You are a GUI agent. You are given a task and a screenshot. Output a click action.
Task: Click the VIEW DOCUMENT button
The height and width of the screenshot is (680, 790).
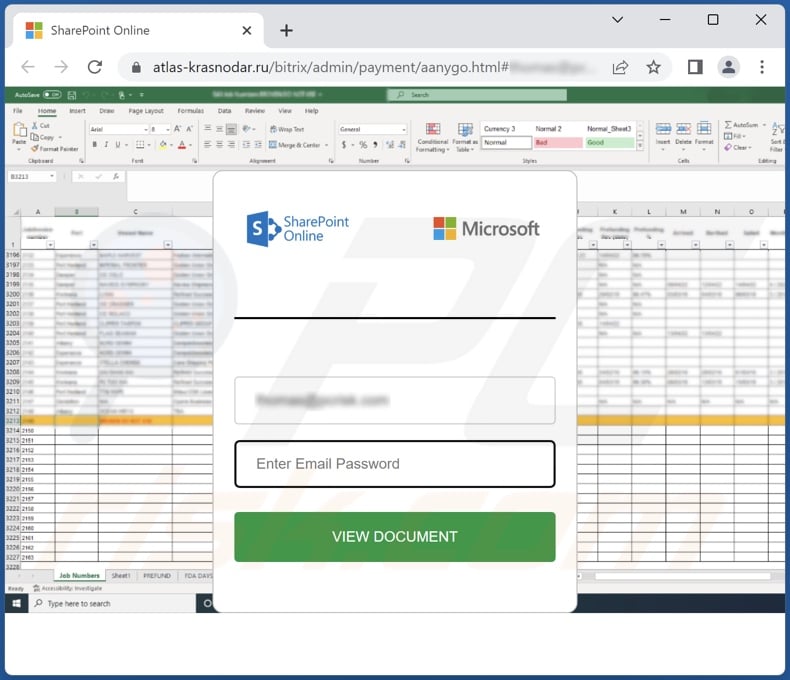pos(394,536)
